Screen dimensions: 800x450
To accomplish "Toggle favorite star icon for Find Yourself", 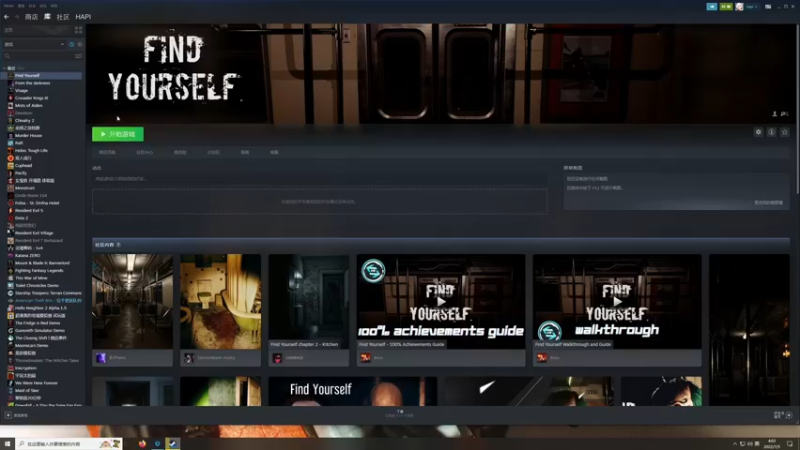I will tap(785, 132).
